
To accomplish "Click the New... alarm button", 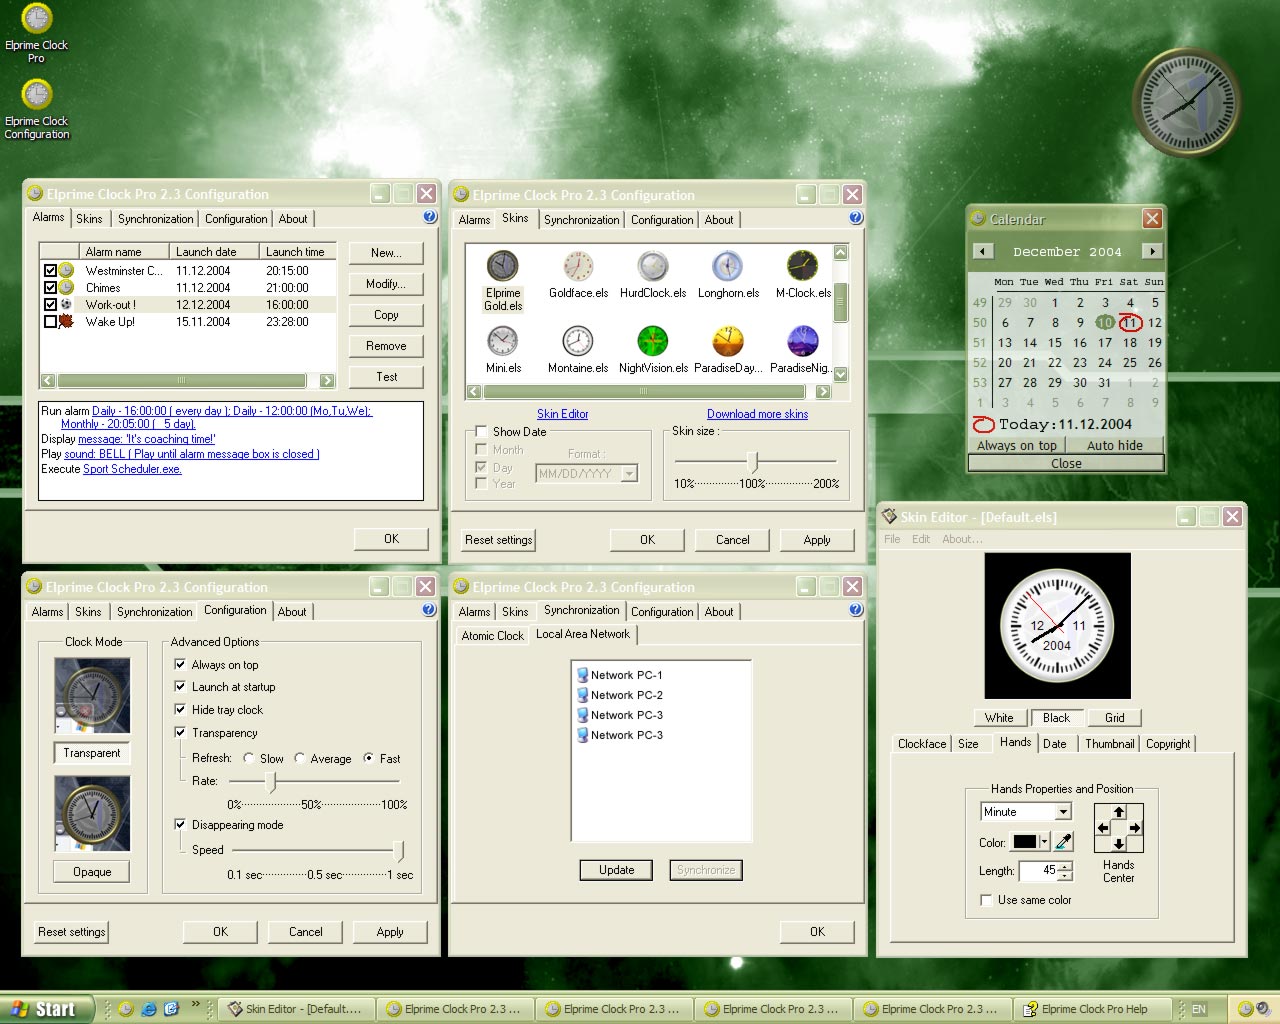I will click(x=386, y=253).
